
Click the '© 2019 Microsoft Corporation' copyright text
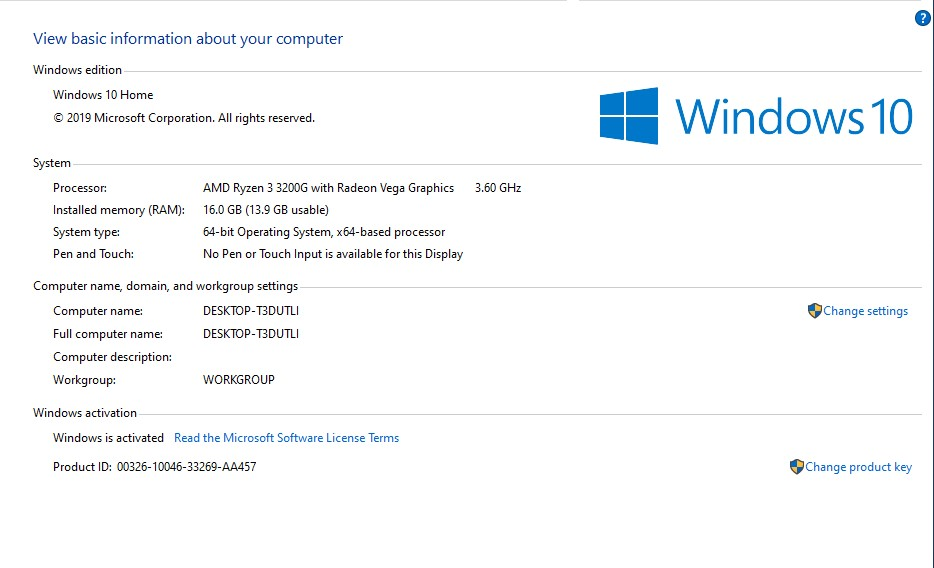(183, 118)
